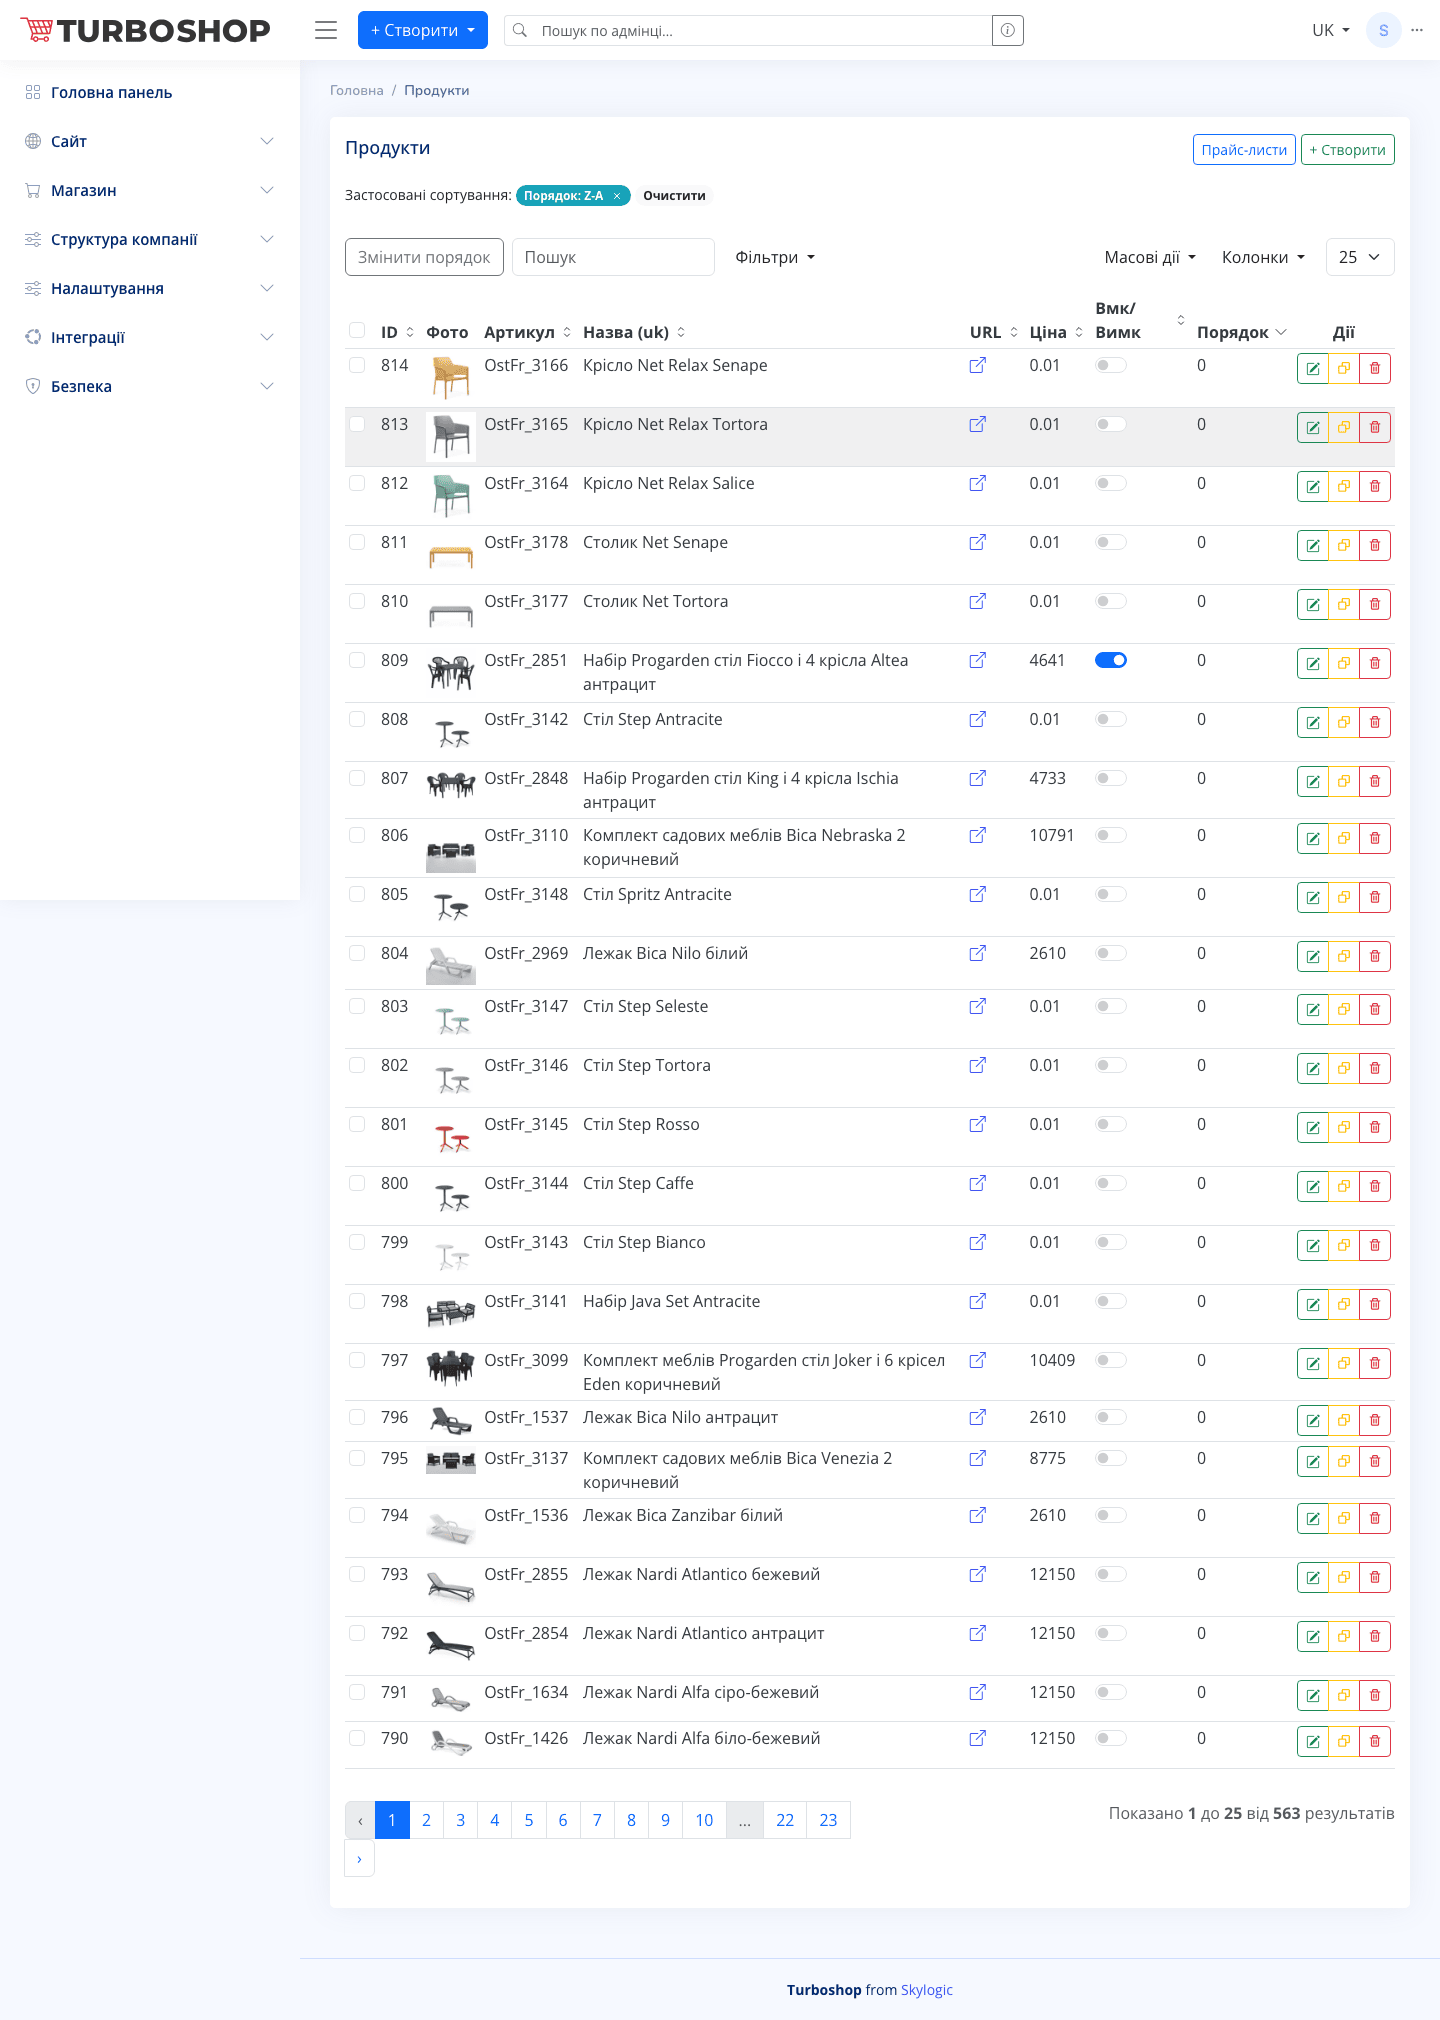Open URL link for Столик Net Senape
This screenshot has width=1440, height=2020.
pyautogui.click(x=978, y=542)
